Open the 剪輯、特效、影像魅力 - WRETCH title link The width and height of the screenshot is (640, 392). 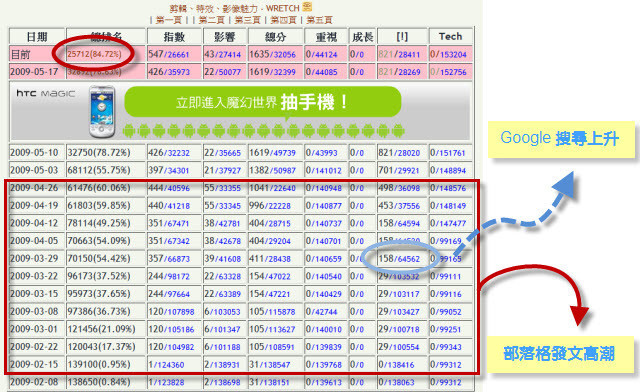235,8
